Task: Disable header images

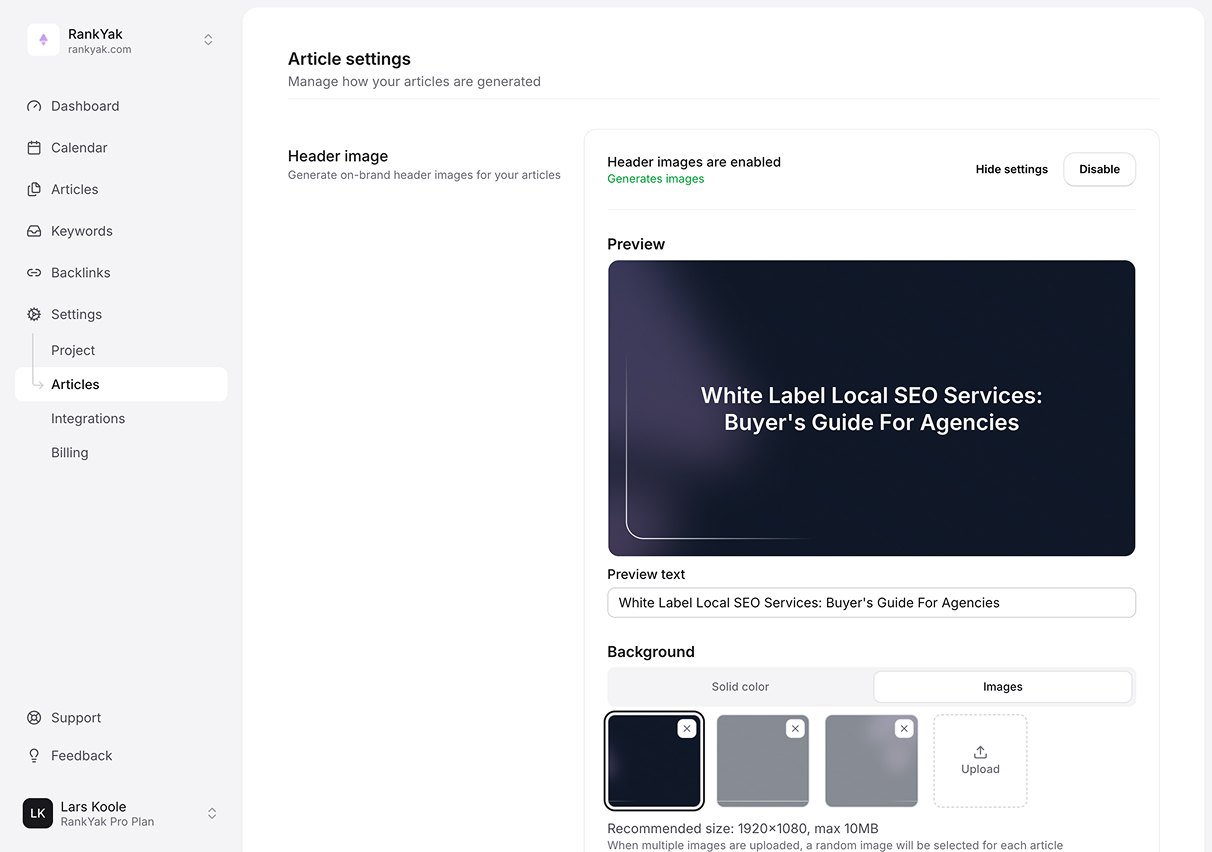Action: 1099,169
